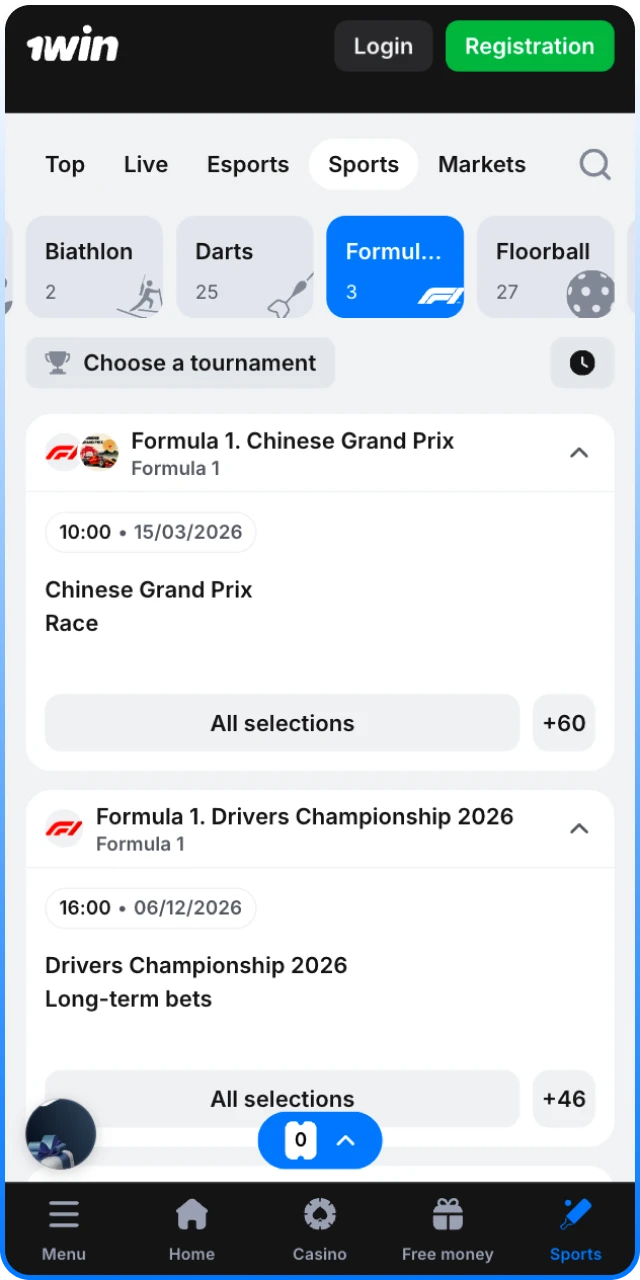Screen dimensions: 640x1280
Task: Toggle the match time clock filter
Action: click(x=582, y=362)
